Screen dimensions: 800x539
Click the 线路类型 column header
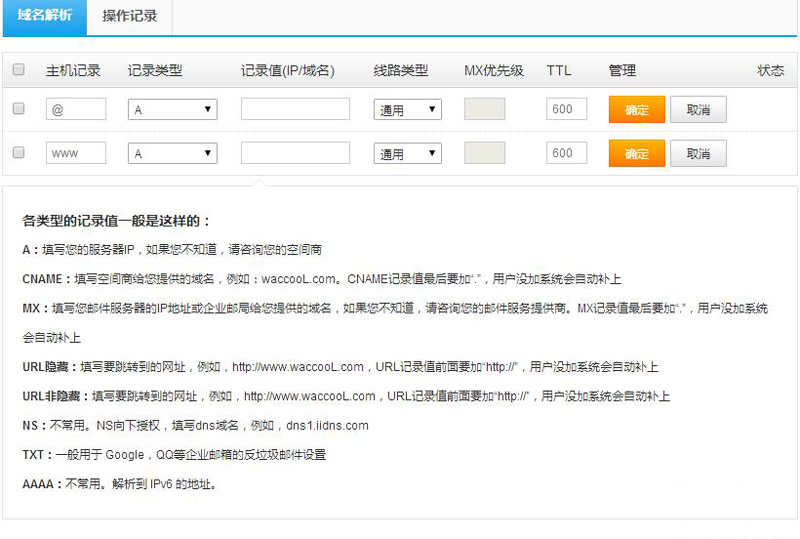tap(401, 70)
